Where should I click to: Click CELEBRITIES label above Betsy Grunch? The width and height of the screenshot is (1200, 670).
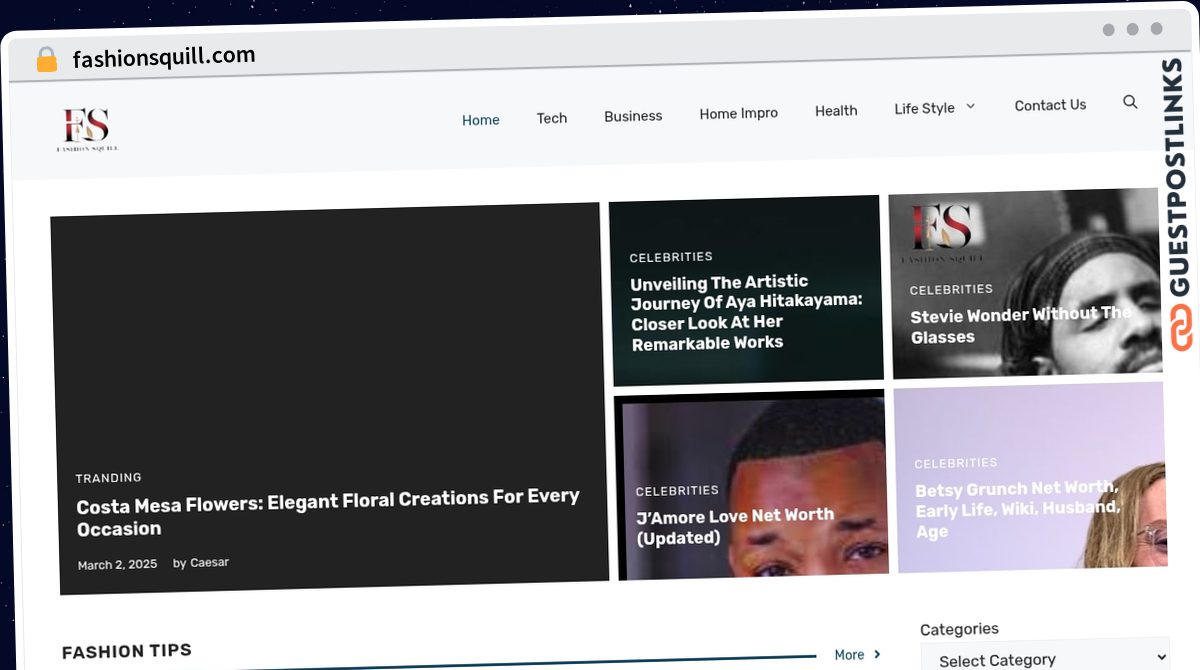956,463
